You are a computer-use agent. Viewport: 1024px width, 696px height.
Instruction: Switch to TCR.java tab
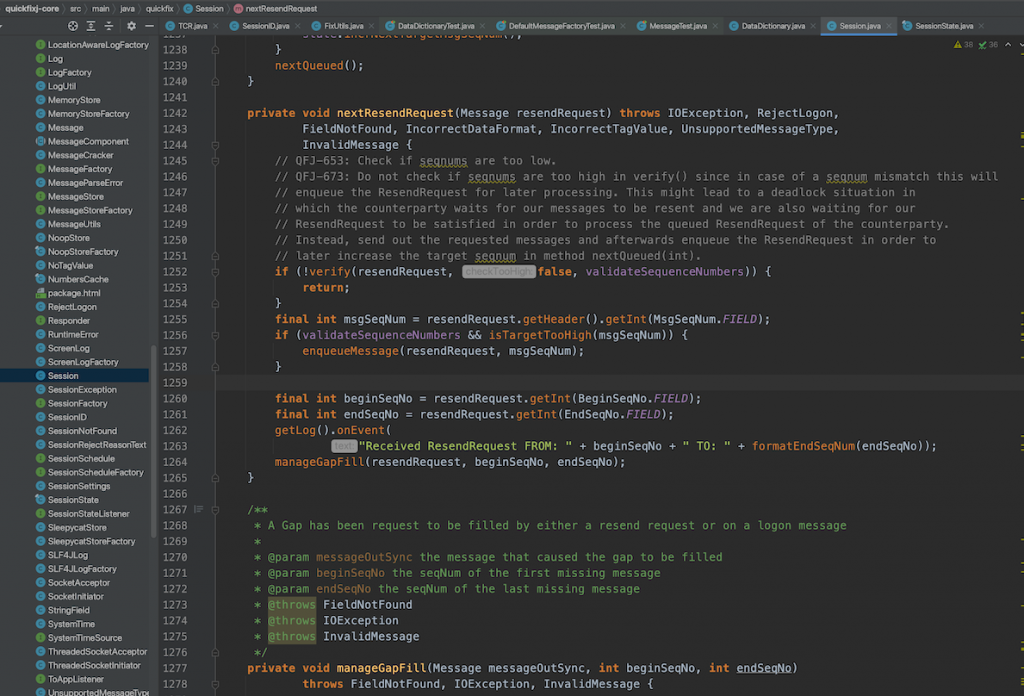[192, 26]
